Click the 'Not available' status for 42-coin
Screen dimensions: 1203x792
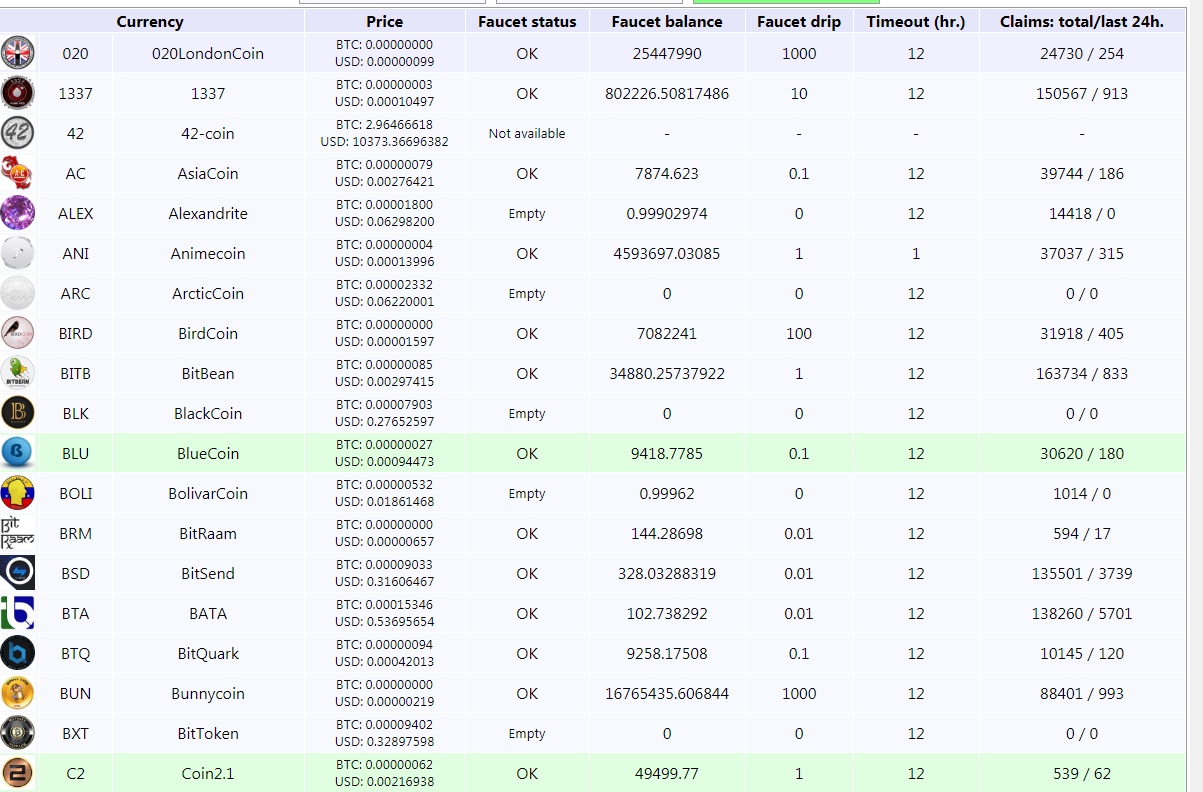click(x=527, y=133)
